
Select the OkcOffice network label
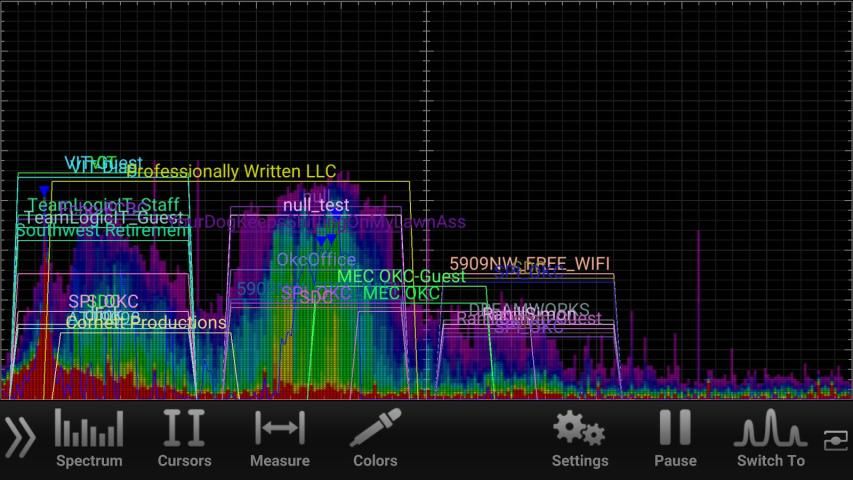point(316,260)
